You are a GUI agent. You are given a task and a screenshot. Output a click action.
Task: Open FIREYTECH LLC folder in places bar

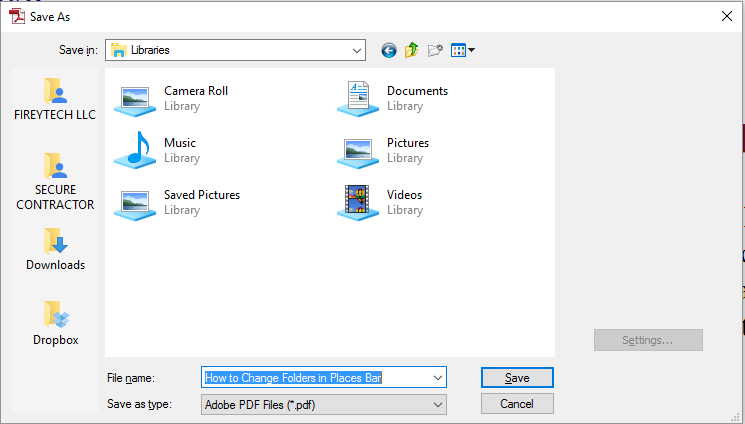[55, 99]
